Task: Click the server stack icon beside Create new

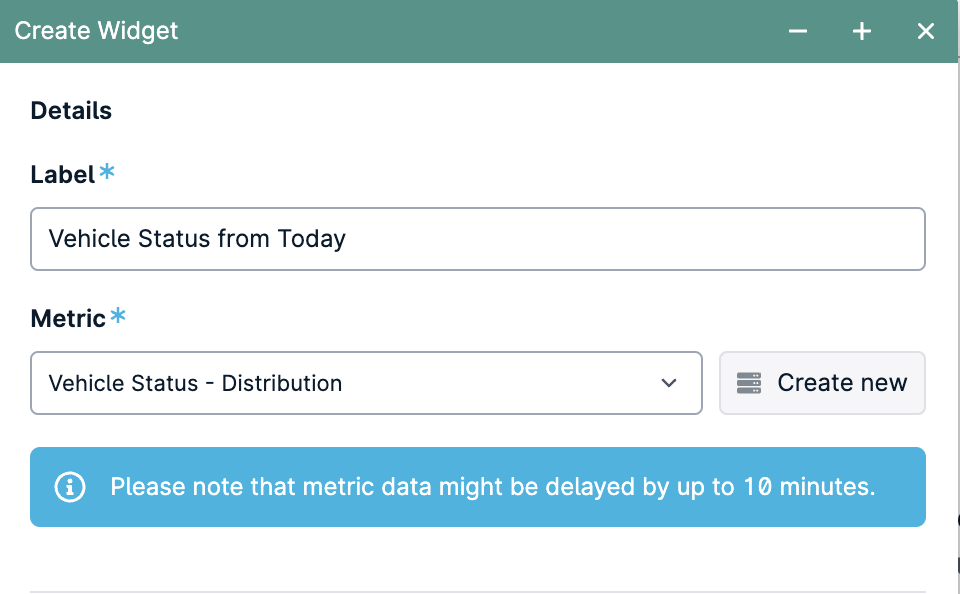Action: pos(749,383)
